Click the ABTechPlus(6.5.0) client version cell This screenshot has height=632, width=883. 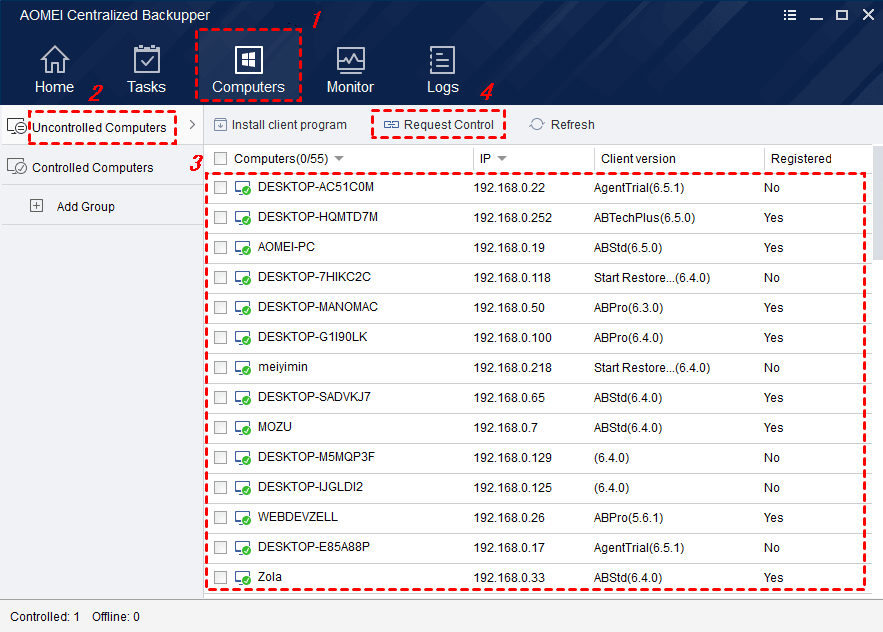(x=644, y=218)
